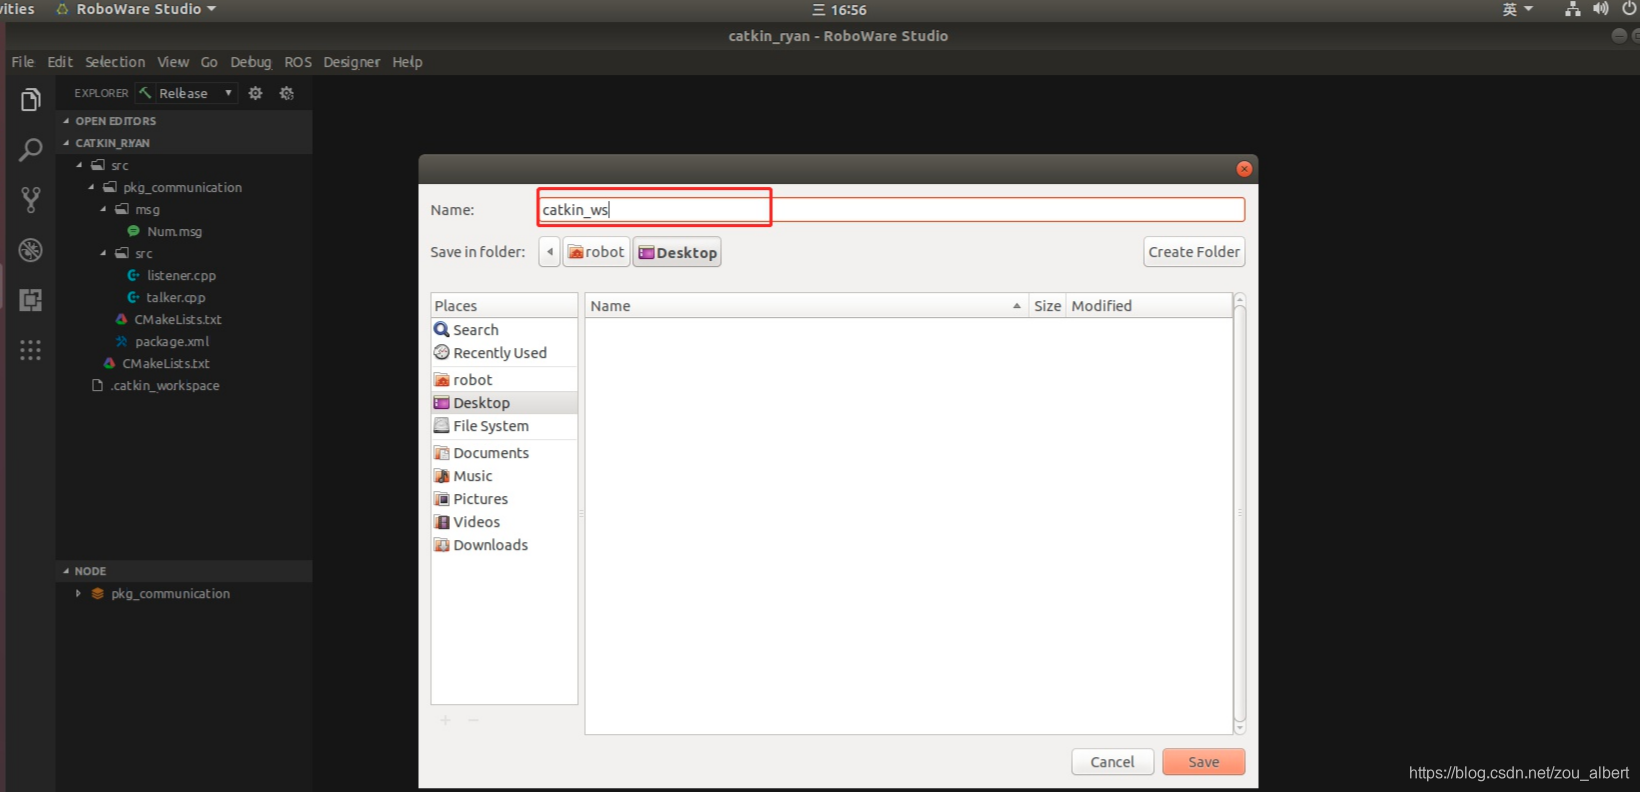Click Save in the dialog
Screen dimensions: 1640x792
coord(1203,762)
